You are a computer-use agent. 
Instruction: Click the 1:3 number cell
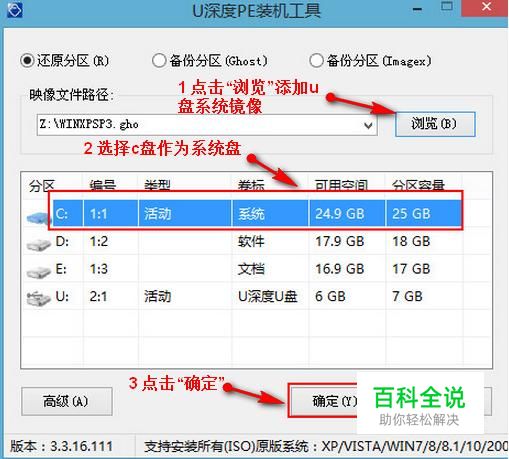[x=99, y=269]
